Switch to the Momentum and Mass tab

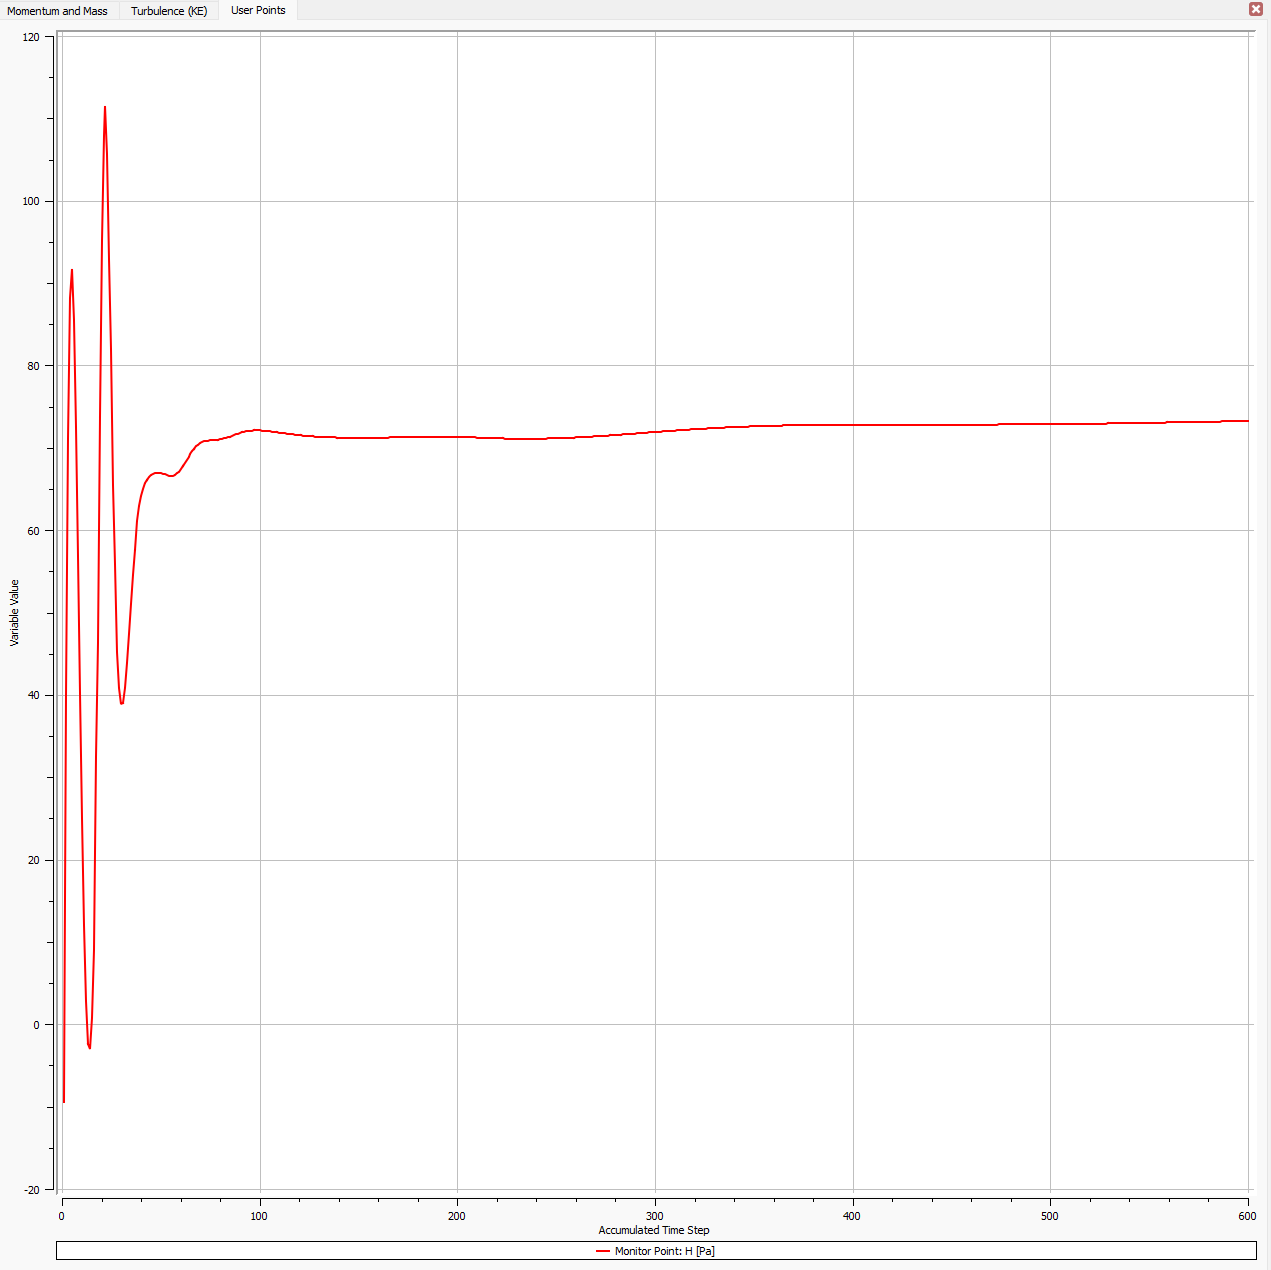pos(58,11)
